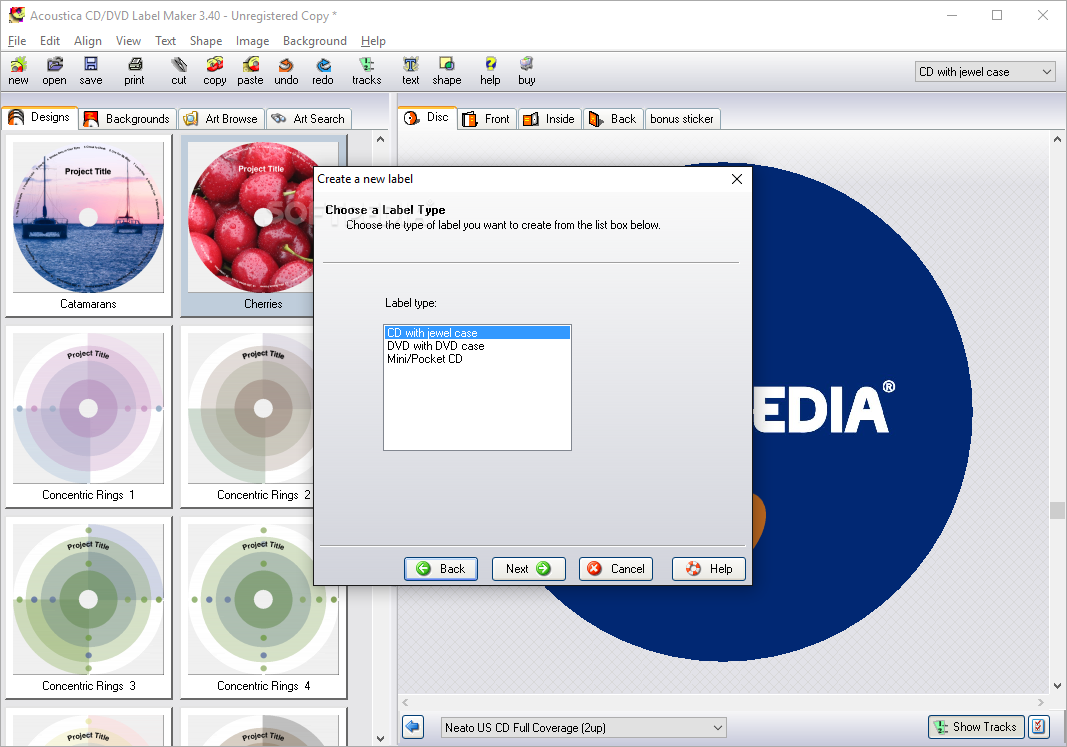Cut selection with the cut icon
This screenshot has height=747, width=1067.
click(x=179, y=71)
